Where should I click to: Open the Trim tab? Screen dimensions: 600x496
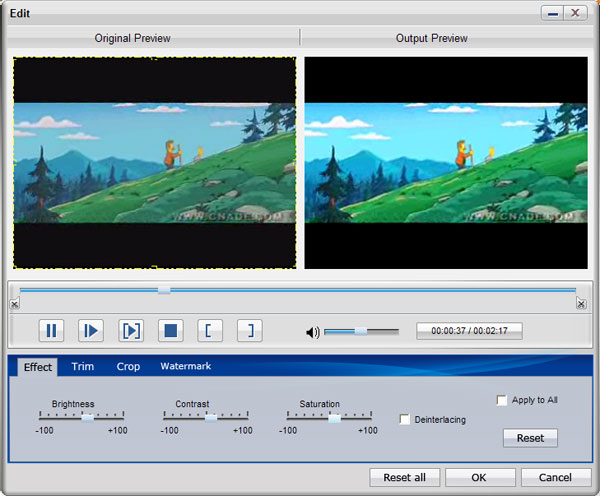point(83,366)
